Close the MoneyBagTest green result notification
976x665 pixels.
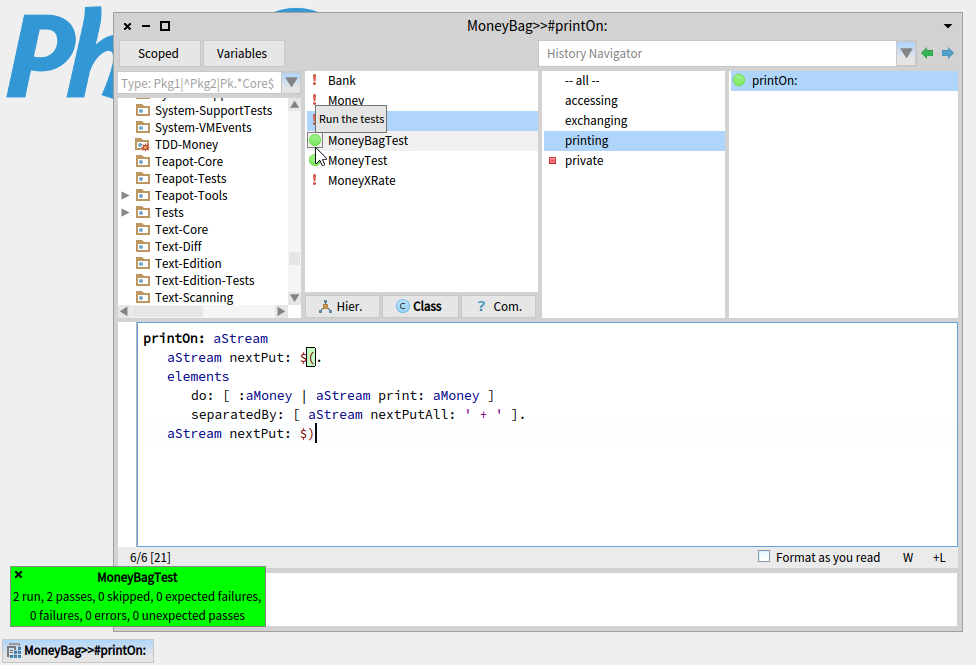[19, 575]
